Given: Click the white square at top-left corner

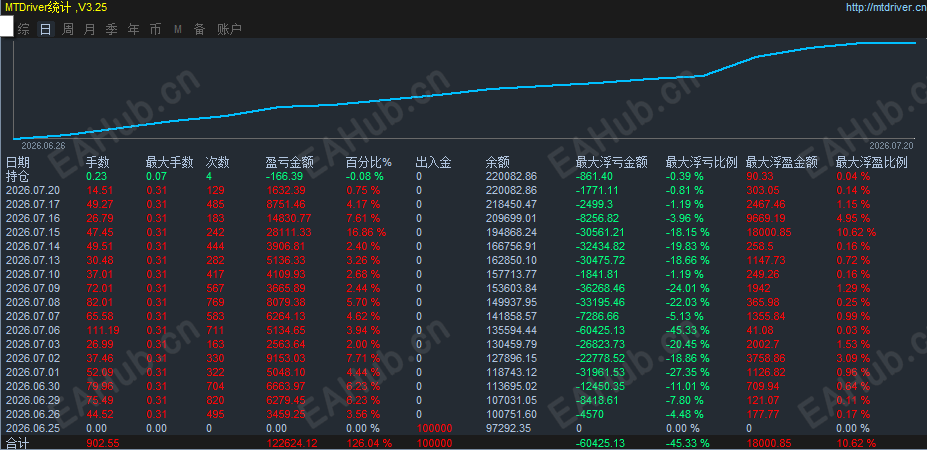Looking at the screenshot, I should (7, 26).
